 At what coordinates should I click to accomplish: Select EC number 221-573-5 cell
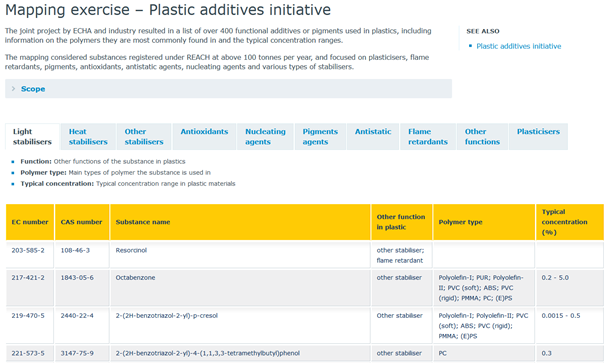30,354
